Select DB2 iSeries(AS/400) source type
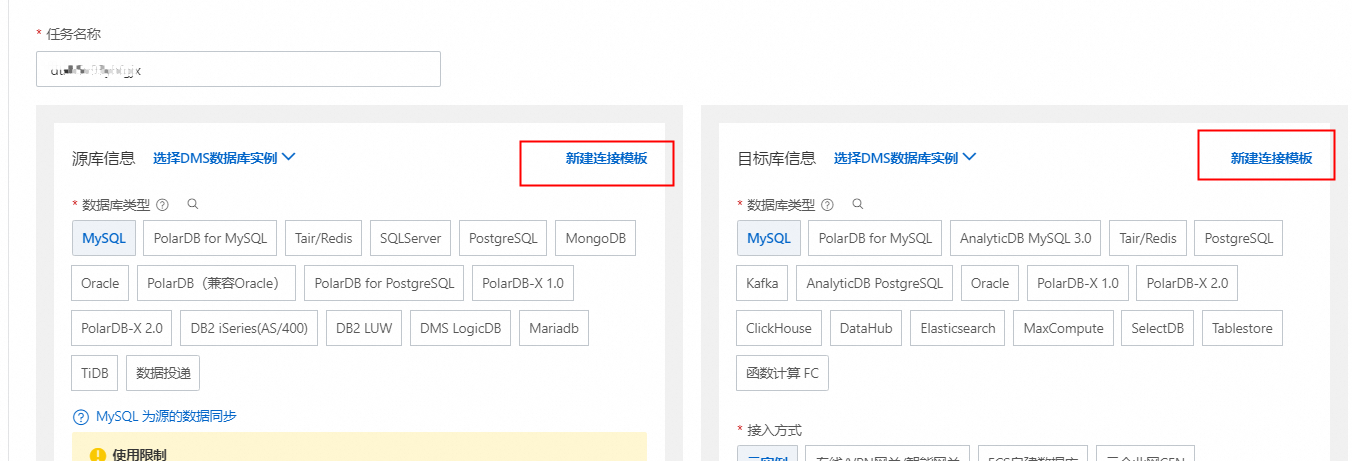 click(x=250, y=328)
